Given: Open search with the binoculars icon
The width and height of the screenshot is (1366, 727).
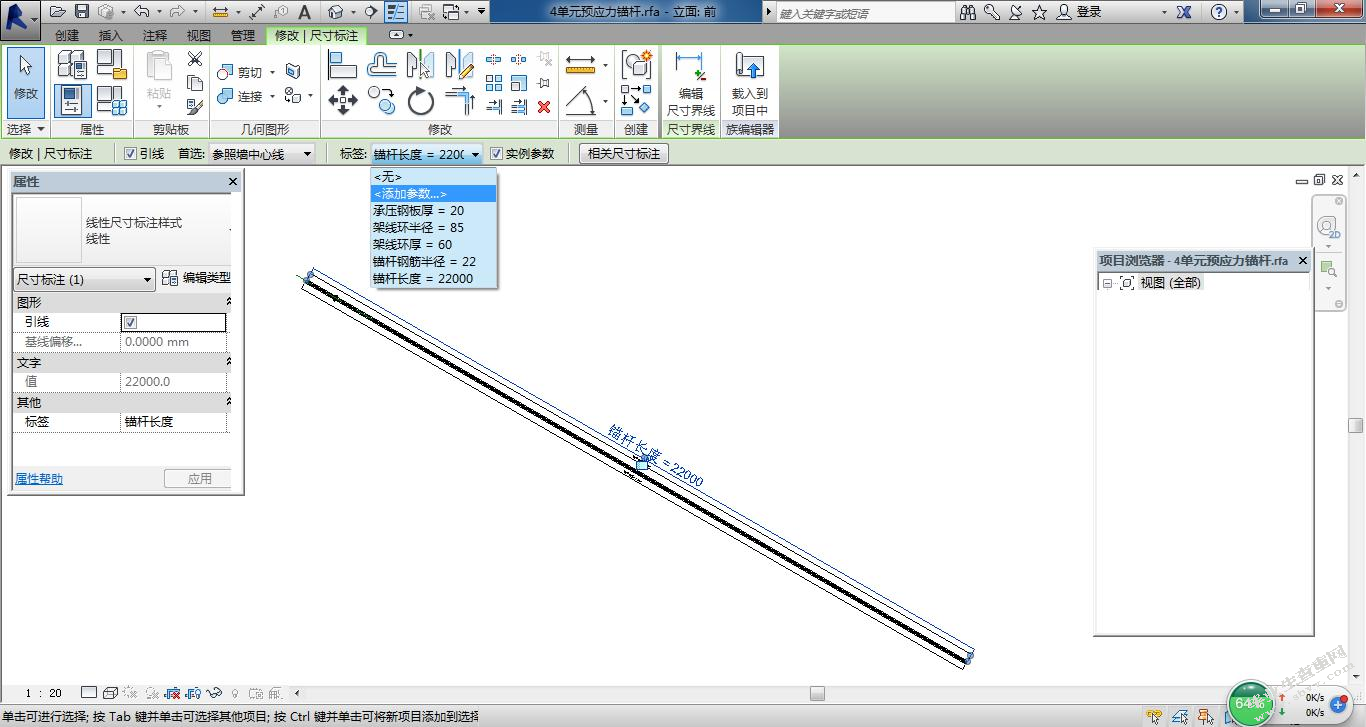Looking at the screenshot, I should [968, 12].
